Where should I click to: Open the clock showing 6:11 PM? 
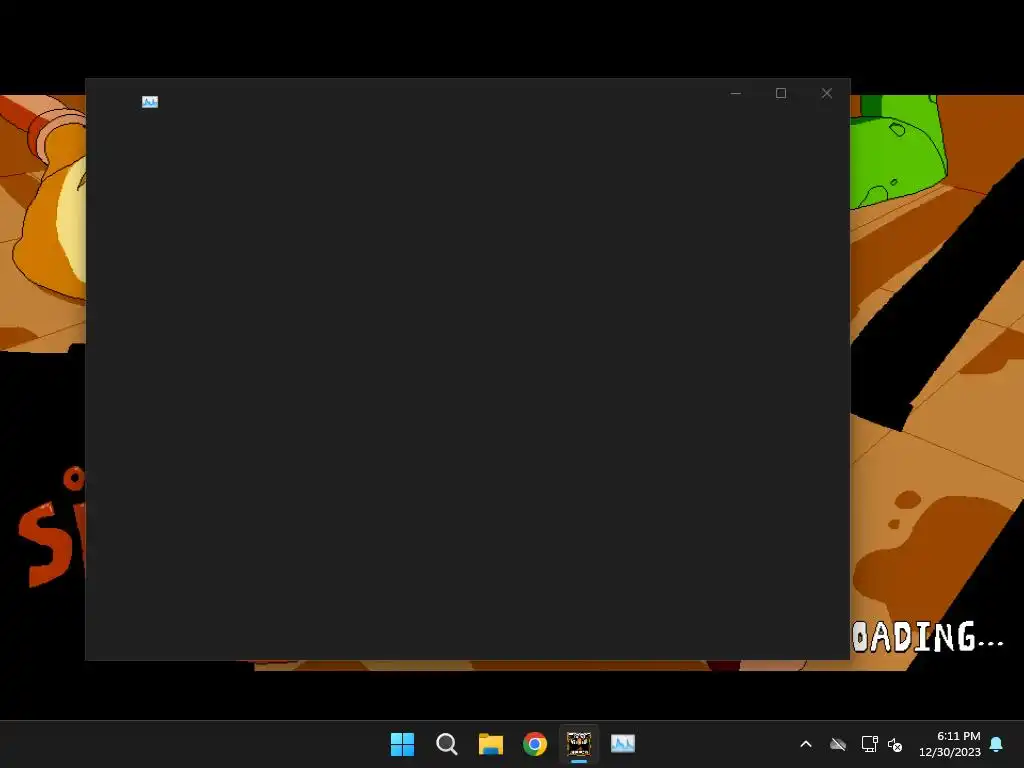pyautogui.click(x=950, y=744)
